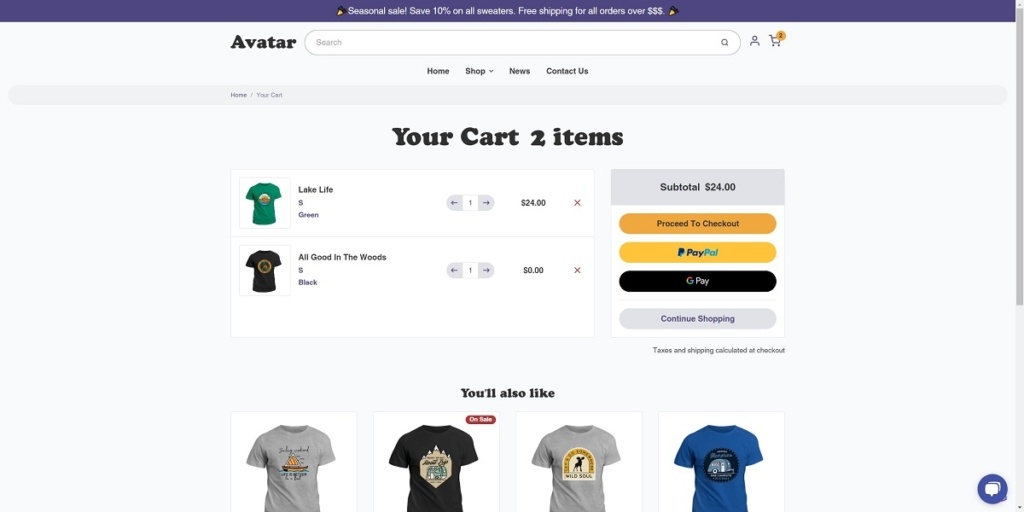Image resolution: width=1024 pixels, height=512 pixels.
Task: Open the live chat widget
Action: coord(991,488)
